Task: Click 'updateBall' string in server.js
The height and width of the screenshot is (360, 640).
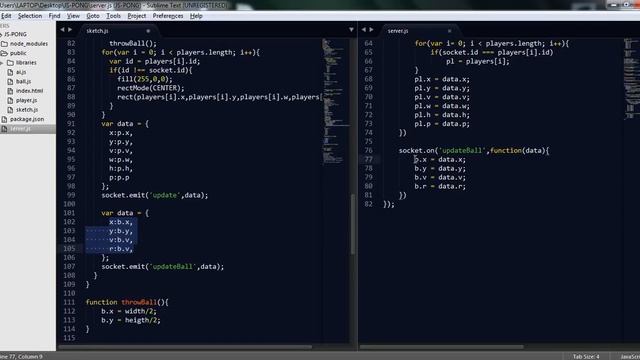Action: [x=462, y=150]
